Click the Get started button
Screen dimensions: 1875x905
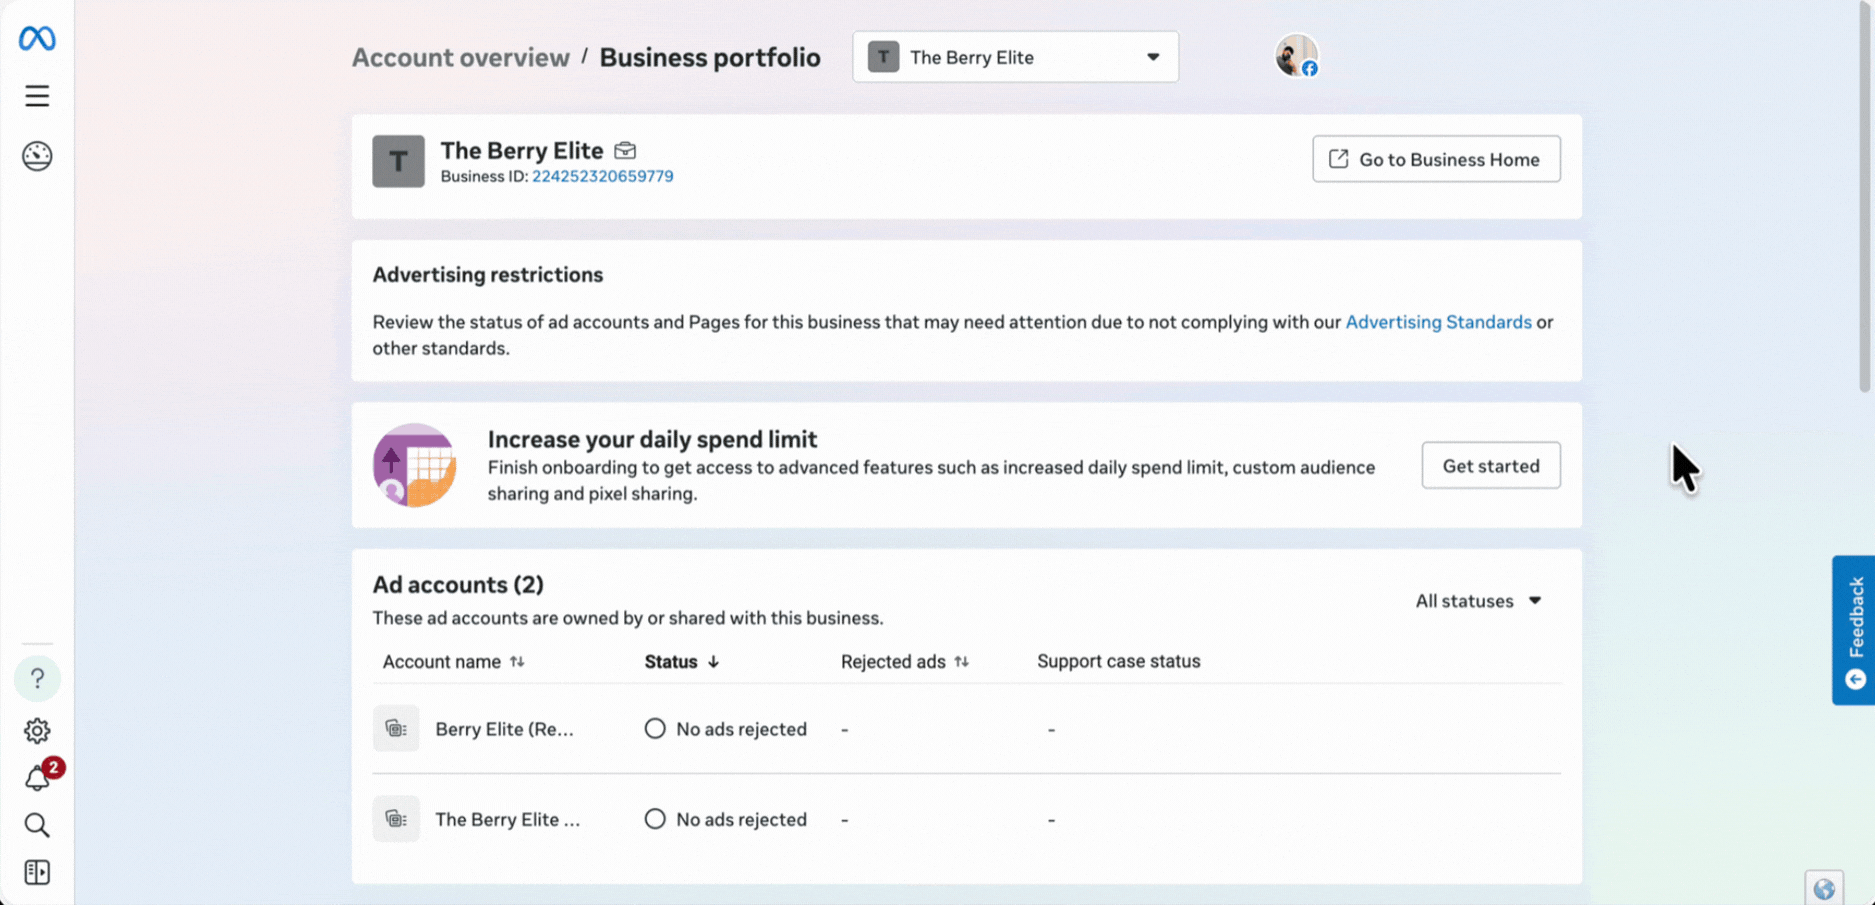[1490, 466]
